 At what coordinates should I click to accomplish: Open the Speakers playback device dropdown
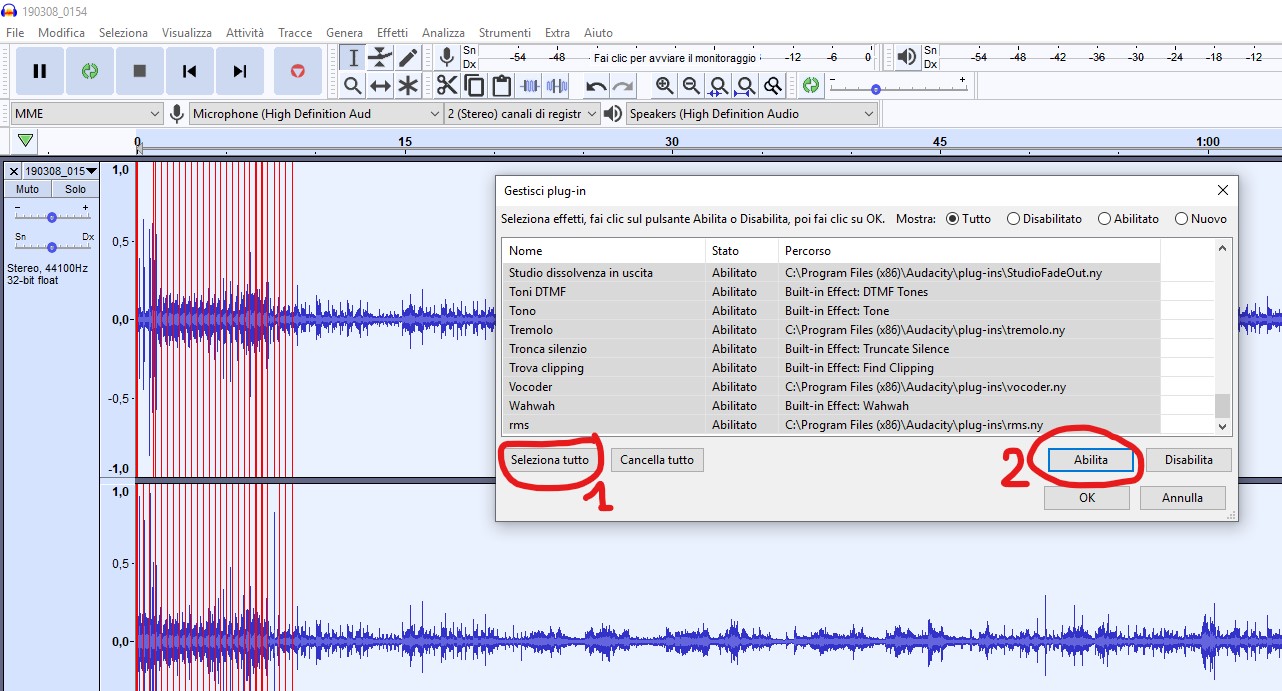coord(752,114)
